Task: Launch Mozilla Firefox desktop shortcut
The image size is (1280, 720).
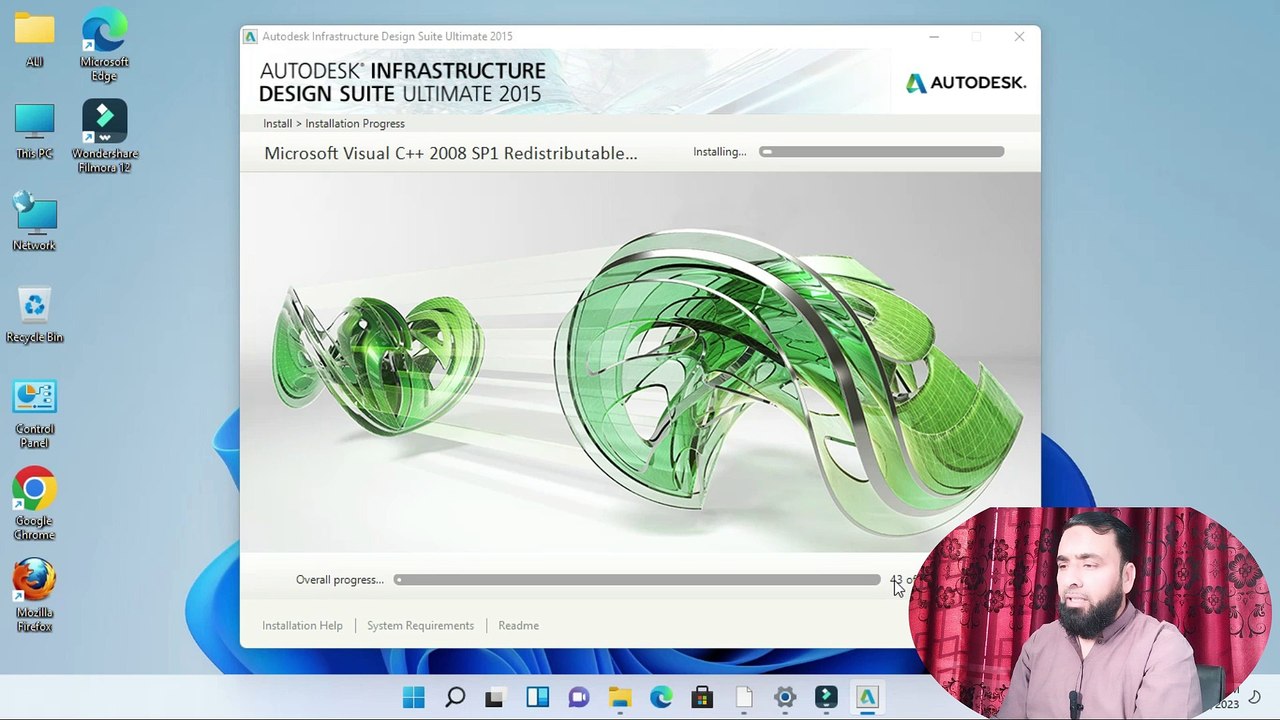Action: point(34,596)
